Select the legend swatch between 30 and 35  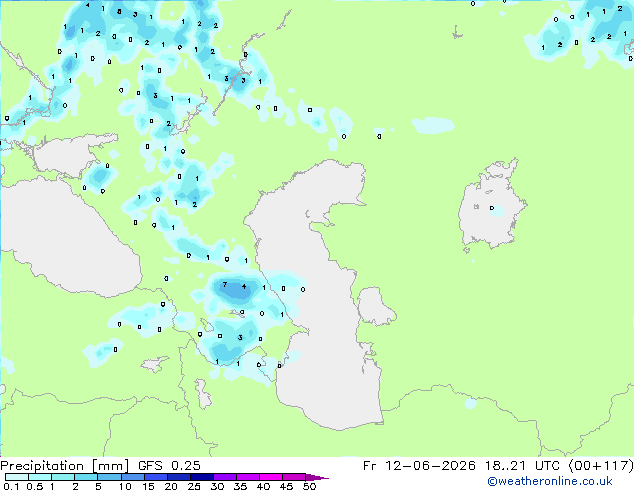click(225, 477)
